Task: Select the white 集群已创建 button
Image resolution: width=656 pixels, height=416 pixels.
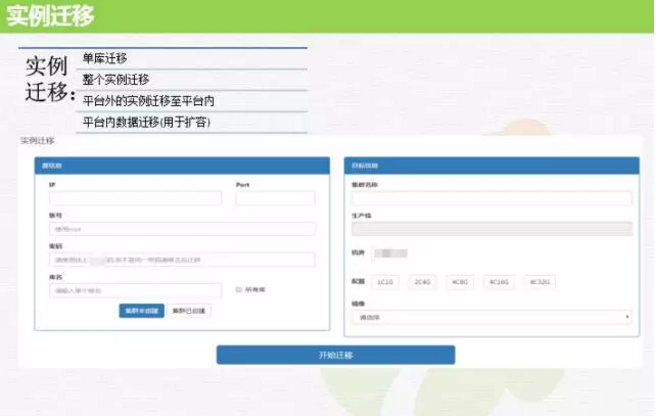Action: (189, 311)
